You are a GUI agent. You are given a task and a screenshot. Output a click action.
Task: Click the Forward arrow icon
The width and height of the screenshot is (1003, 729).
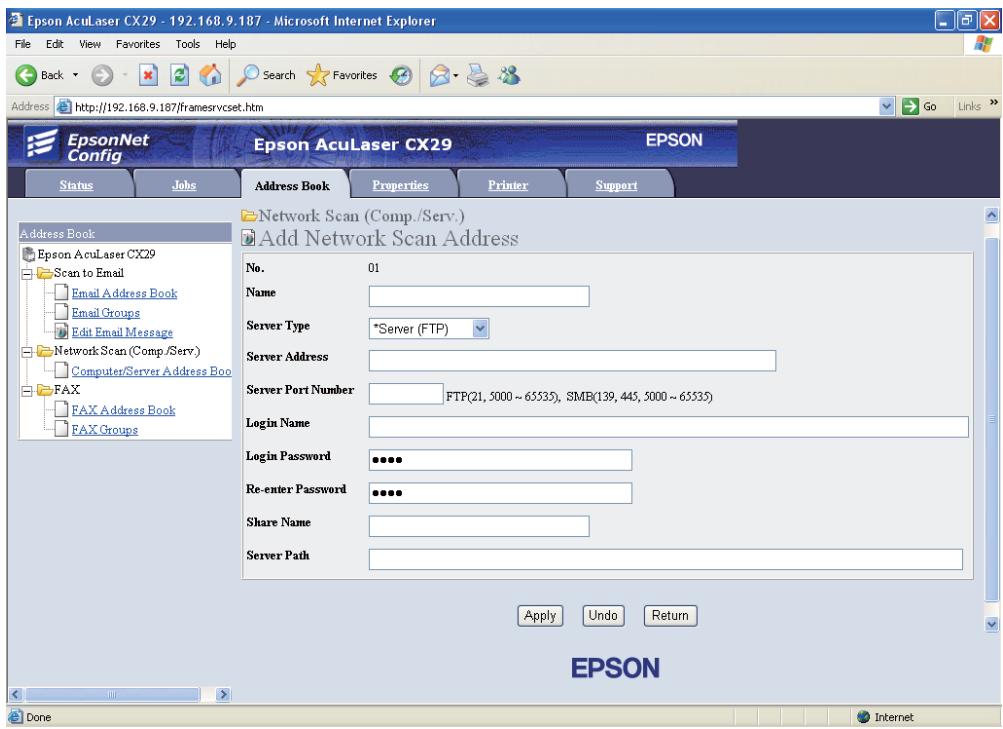click(x=102, y=75)
